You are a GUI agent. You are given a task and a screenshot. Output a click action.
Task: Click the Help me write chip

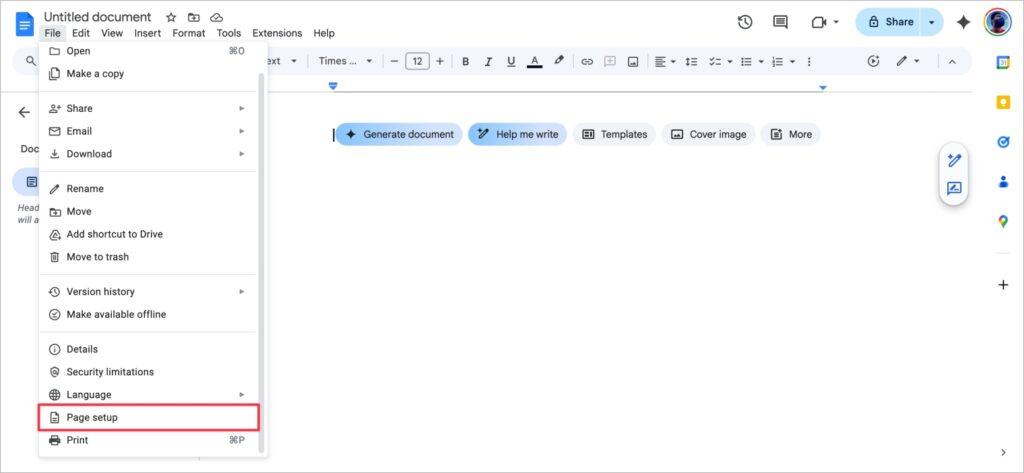517,135
